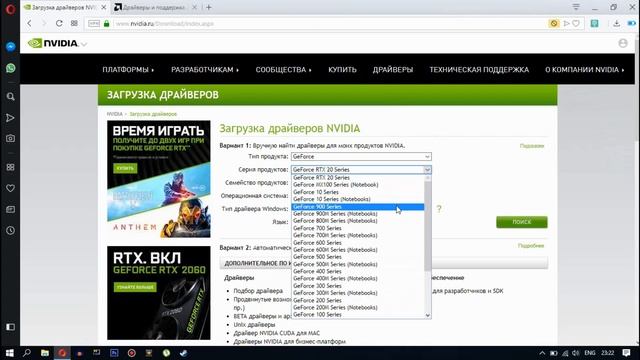This screenshot has height=360, width=640.
Task: Click the RTX 2060 banner image
Action: click(159, 293)
